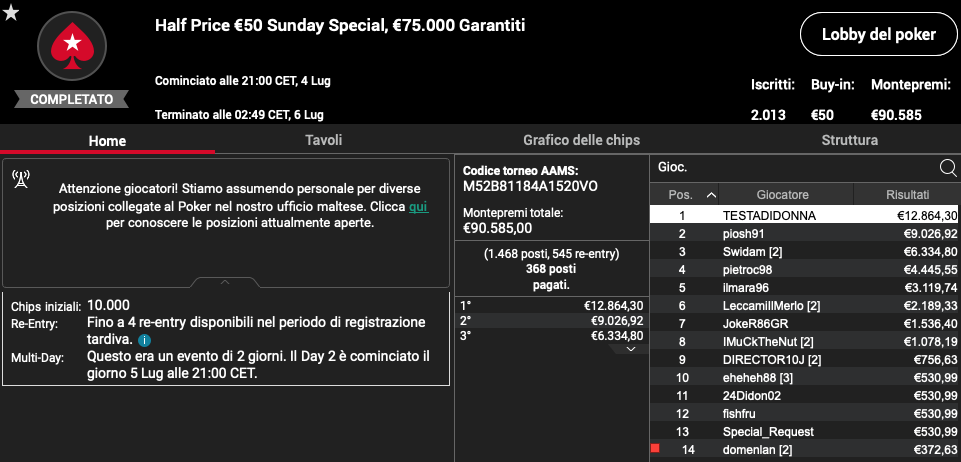961x462 pixels.
Task: Collapse the announcement panel chevron
Action: pyautogui.click(x=225, y=282)
